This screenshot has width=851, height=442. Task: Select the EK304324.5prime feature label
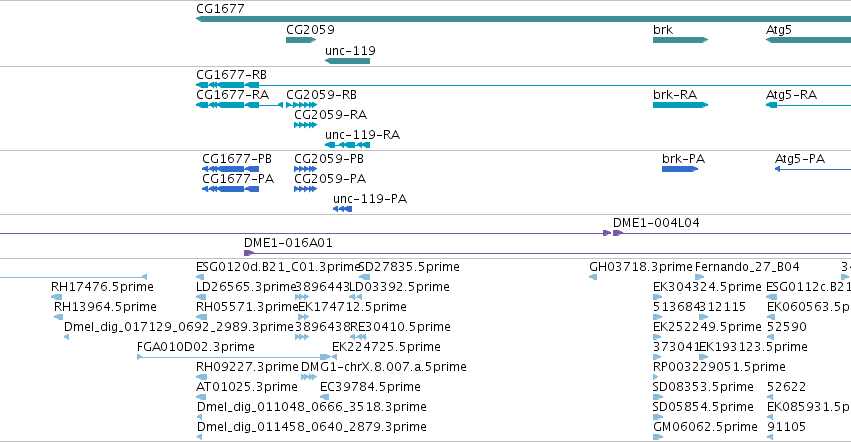[707, 287]
